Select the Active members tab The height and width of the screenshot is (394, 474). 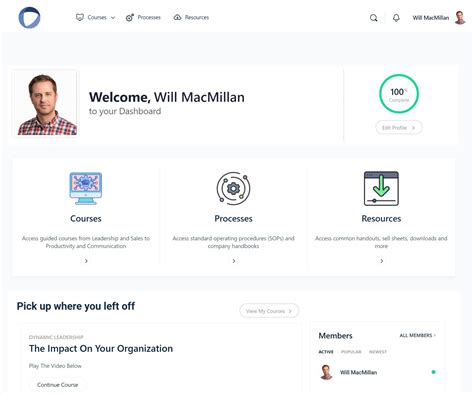coord(326,352)
